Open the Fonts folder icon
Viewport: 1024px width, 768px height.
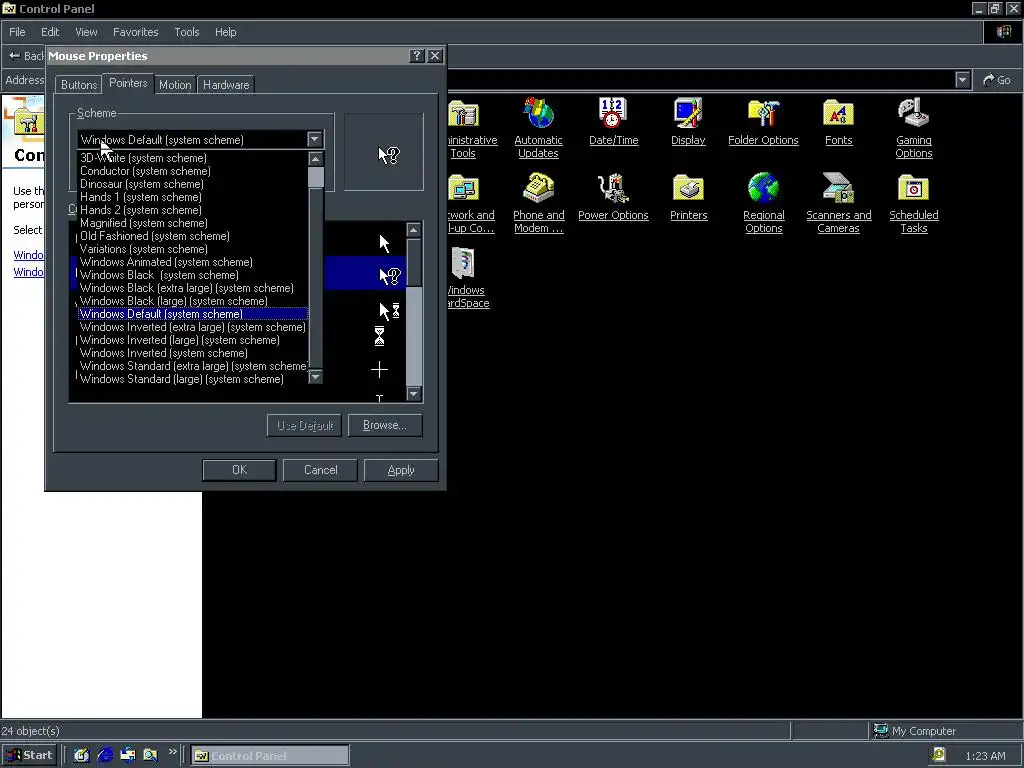tap(839, 113)
